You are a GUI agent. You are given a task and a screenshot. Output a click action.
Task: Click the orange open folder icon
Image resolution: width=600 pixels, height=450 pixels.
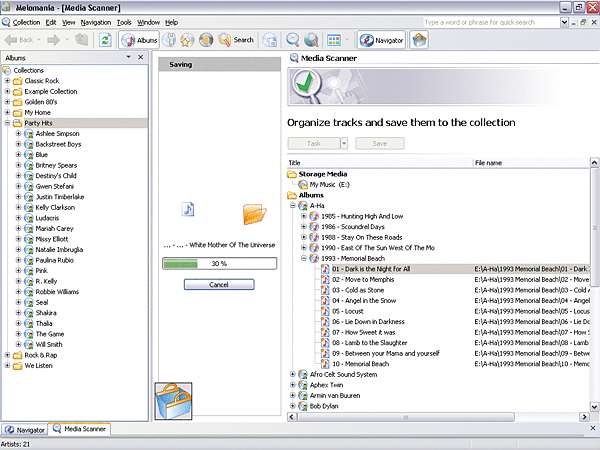click(x=254, y=213)
